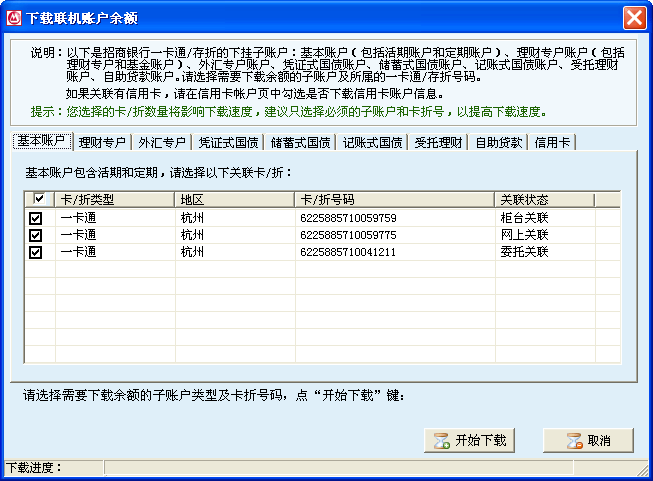Open the 信用卡 tab
Image resolution: width=653 pixels, height=481 pixels.
pyautogui.click(x=553, y=142)
